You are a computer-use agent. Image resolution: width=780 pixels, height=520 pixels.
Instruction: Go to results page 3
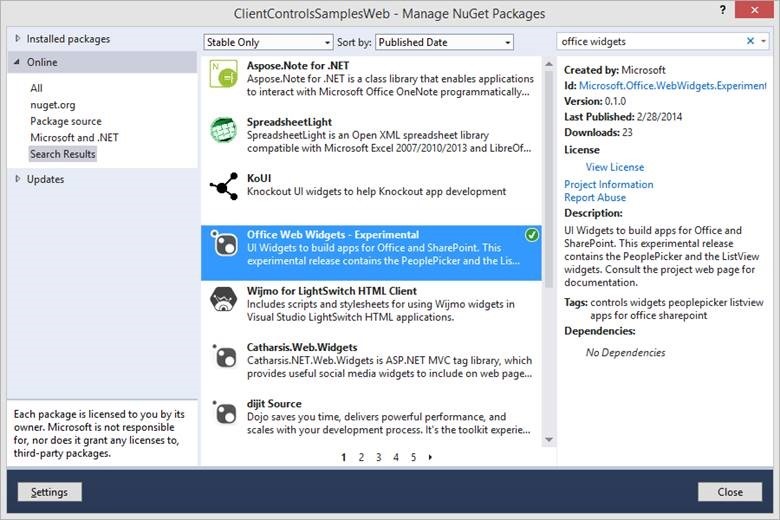pyautogui.click(x=378, y=457)
